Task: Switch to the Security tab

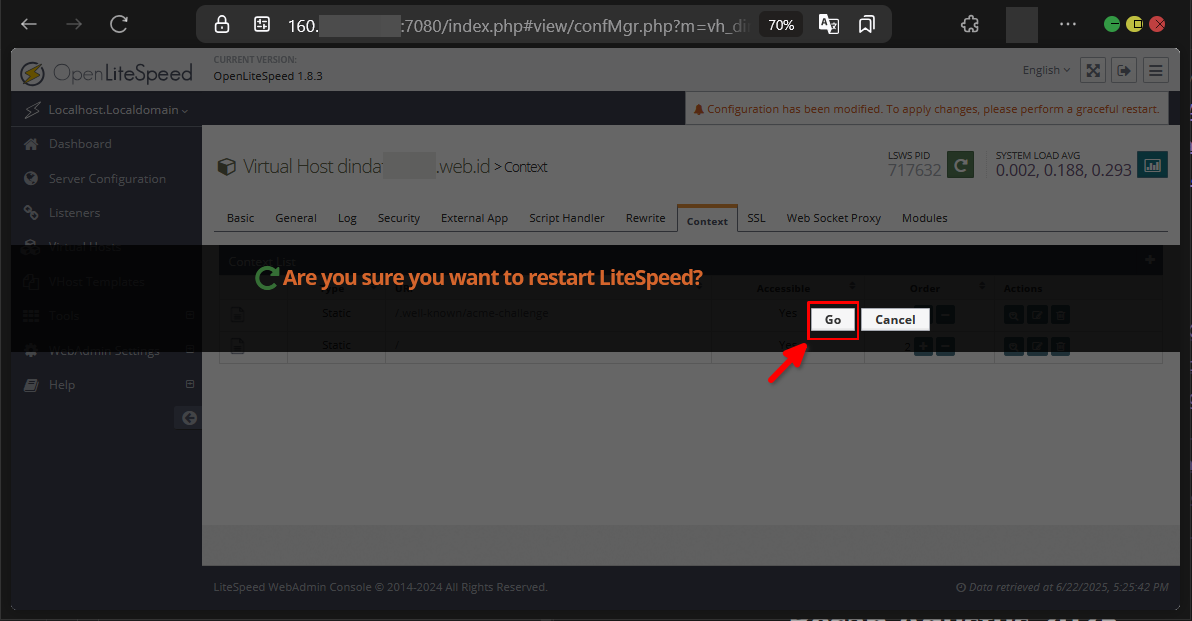Action: (x=398, y=218)
